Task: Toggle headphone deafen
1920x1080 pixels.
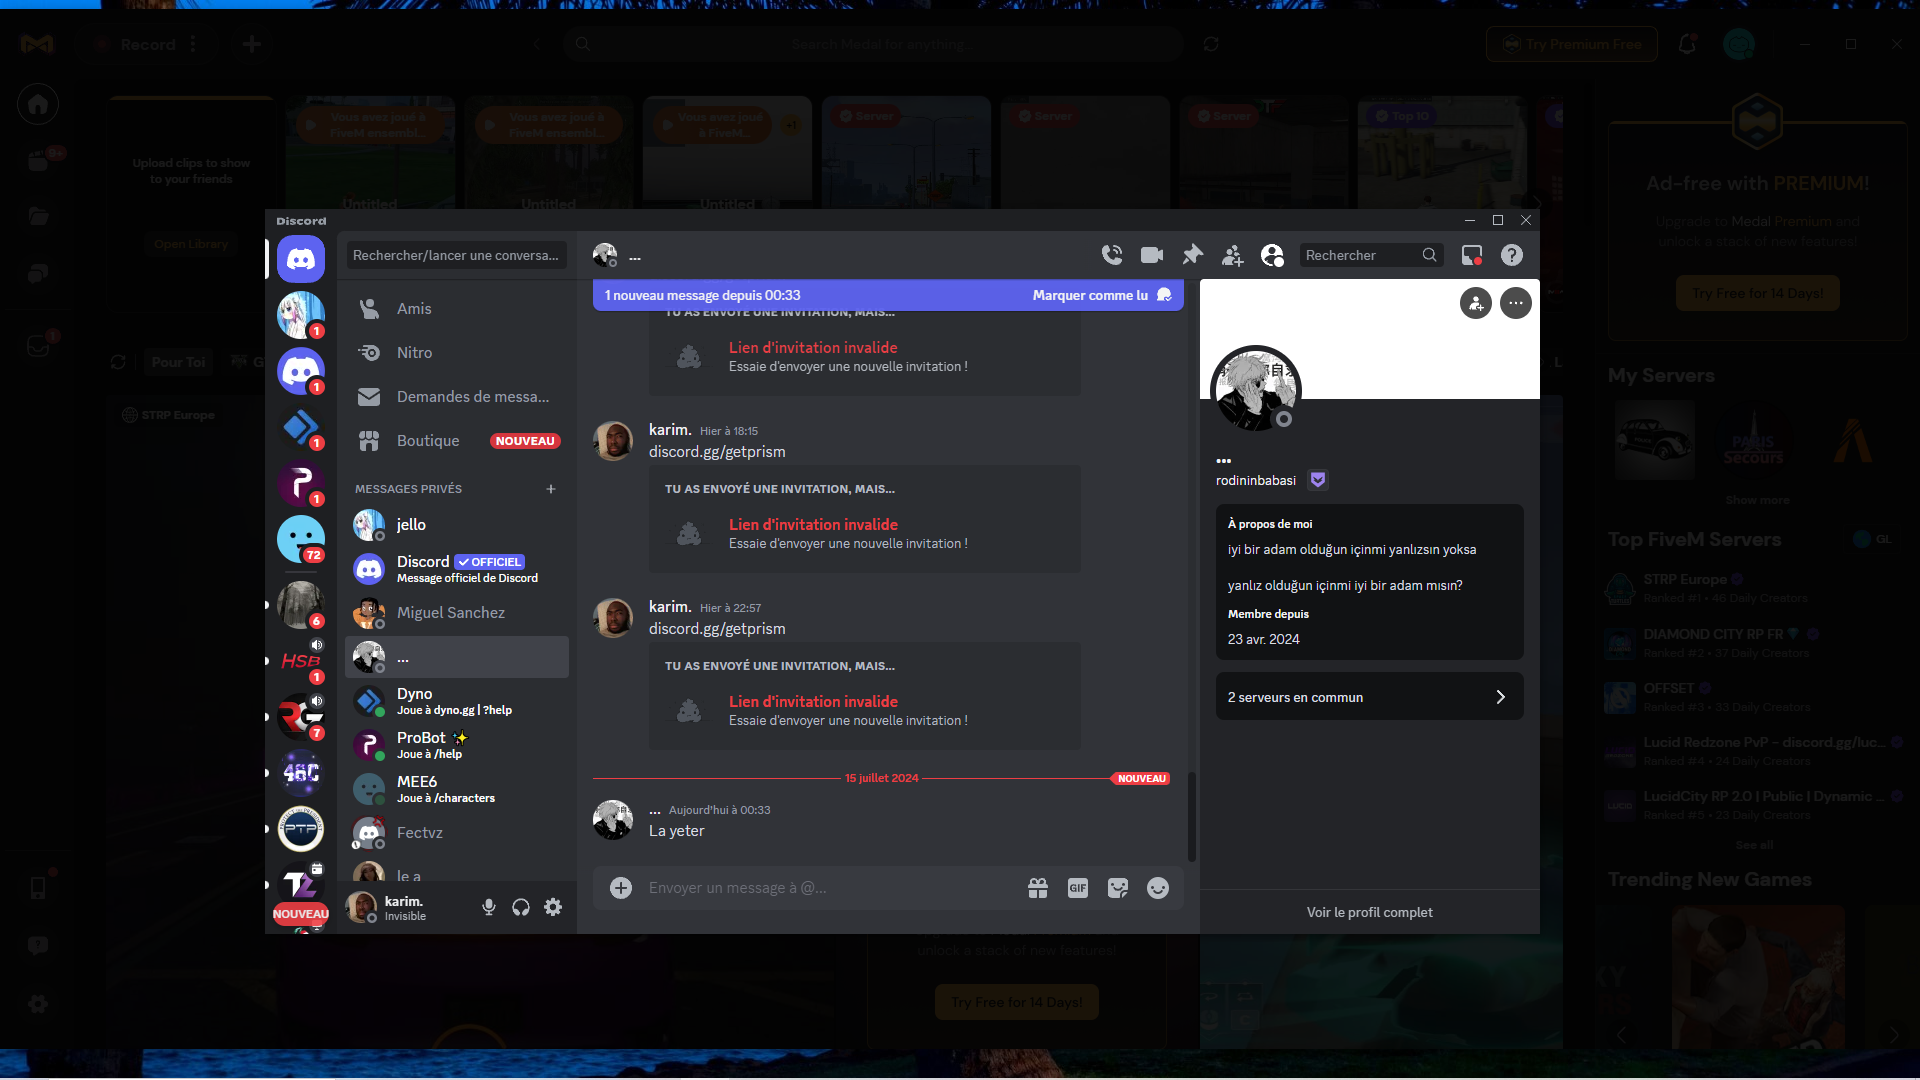Action: tap(521, 907)
